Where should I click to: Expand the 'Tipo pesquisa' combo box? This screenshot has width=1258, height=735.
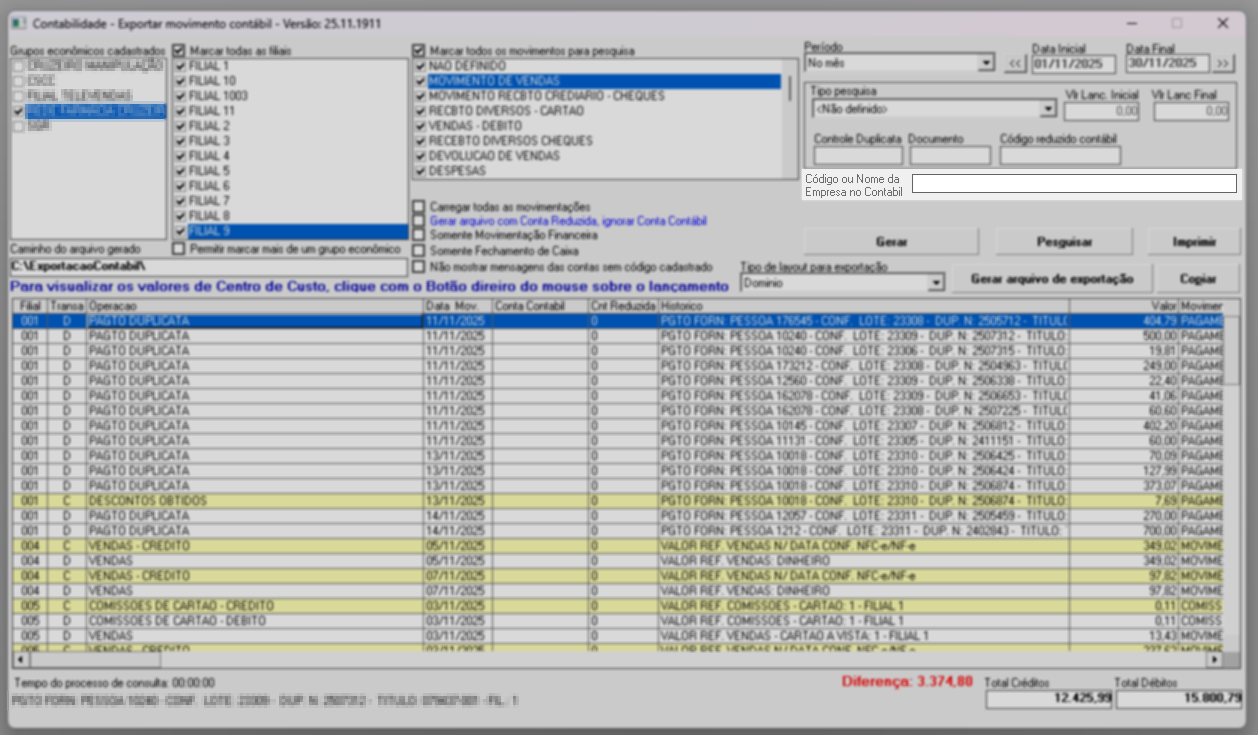point(1048,109)
